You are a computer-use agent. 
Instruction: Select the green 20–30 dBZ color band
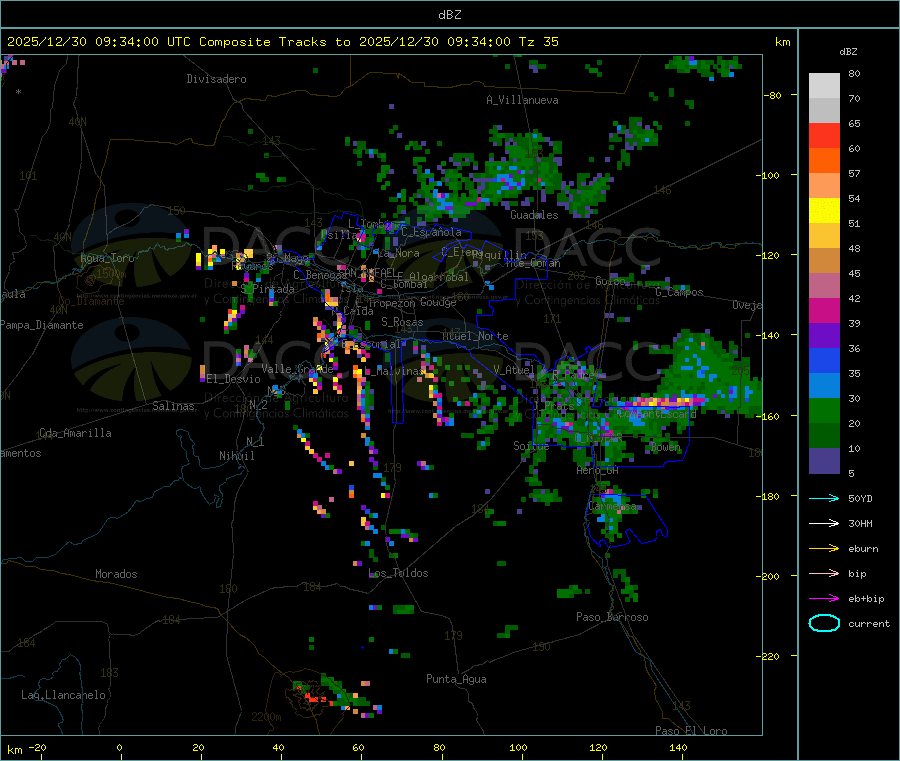click(x=824, y=410)
